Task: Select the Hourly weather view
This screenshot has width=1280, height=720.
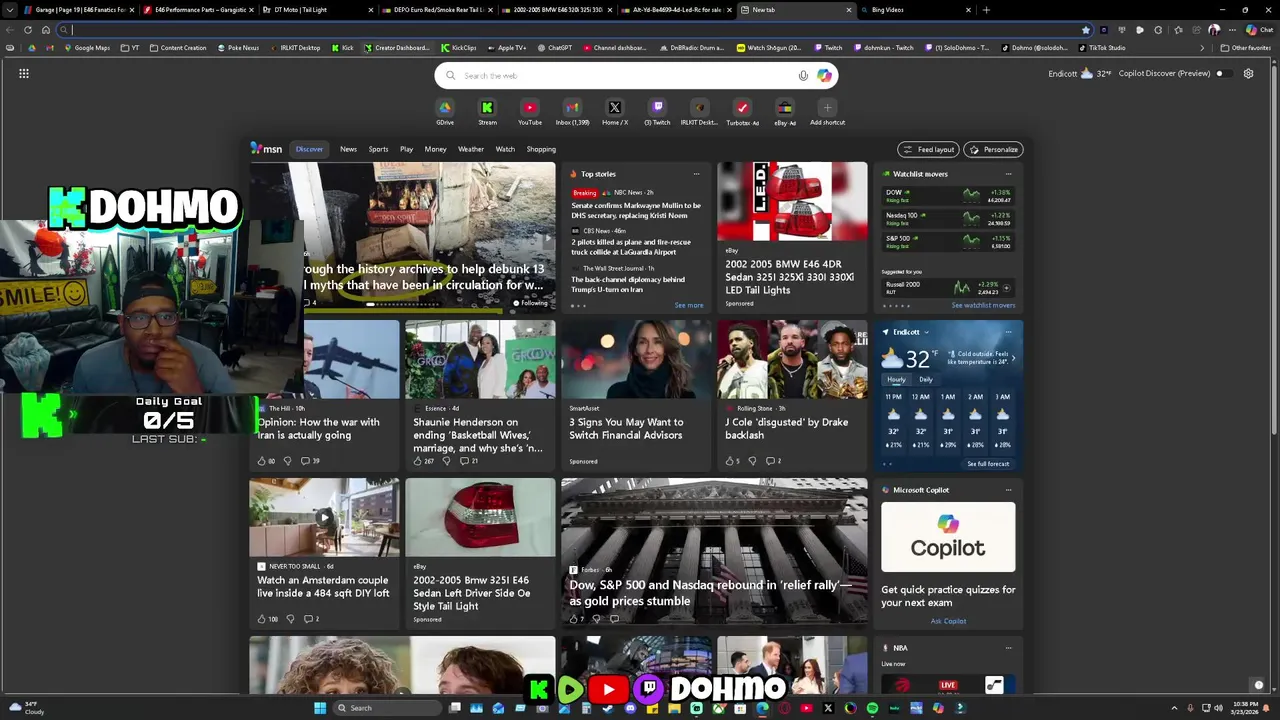Action: coord(896,379)
